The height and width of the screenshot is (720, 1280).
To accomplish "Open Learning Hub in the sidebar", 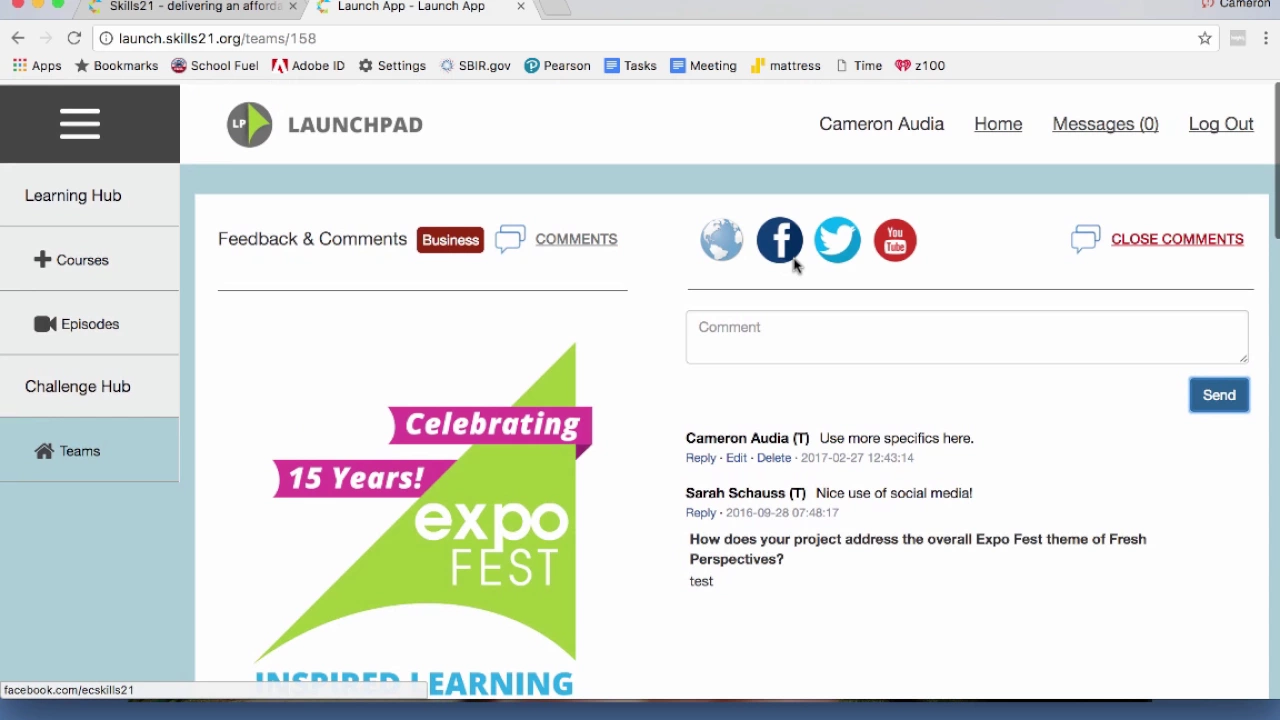I will 90,196.
